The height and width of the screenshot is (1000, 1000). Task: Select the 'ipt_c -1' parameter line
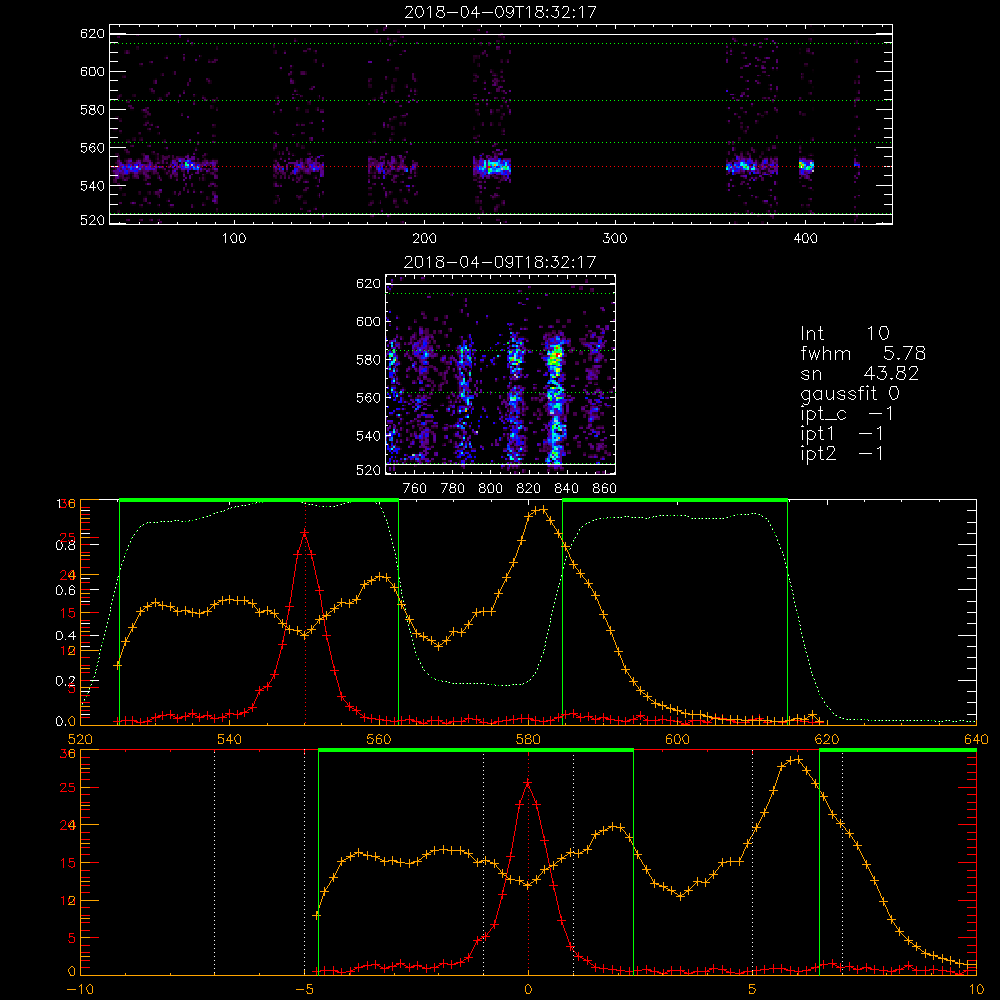pyautogui.click(x=847, y=414)
